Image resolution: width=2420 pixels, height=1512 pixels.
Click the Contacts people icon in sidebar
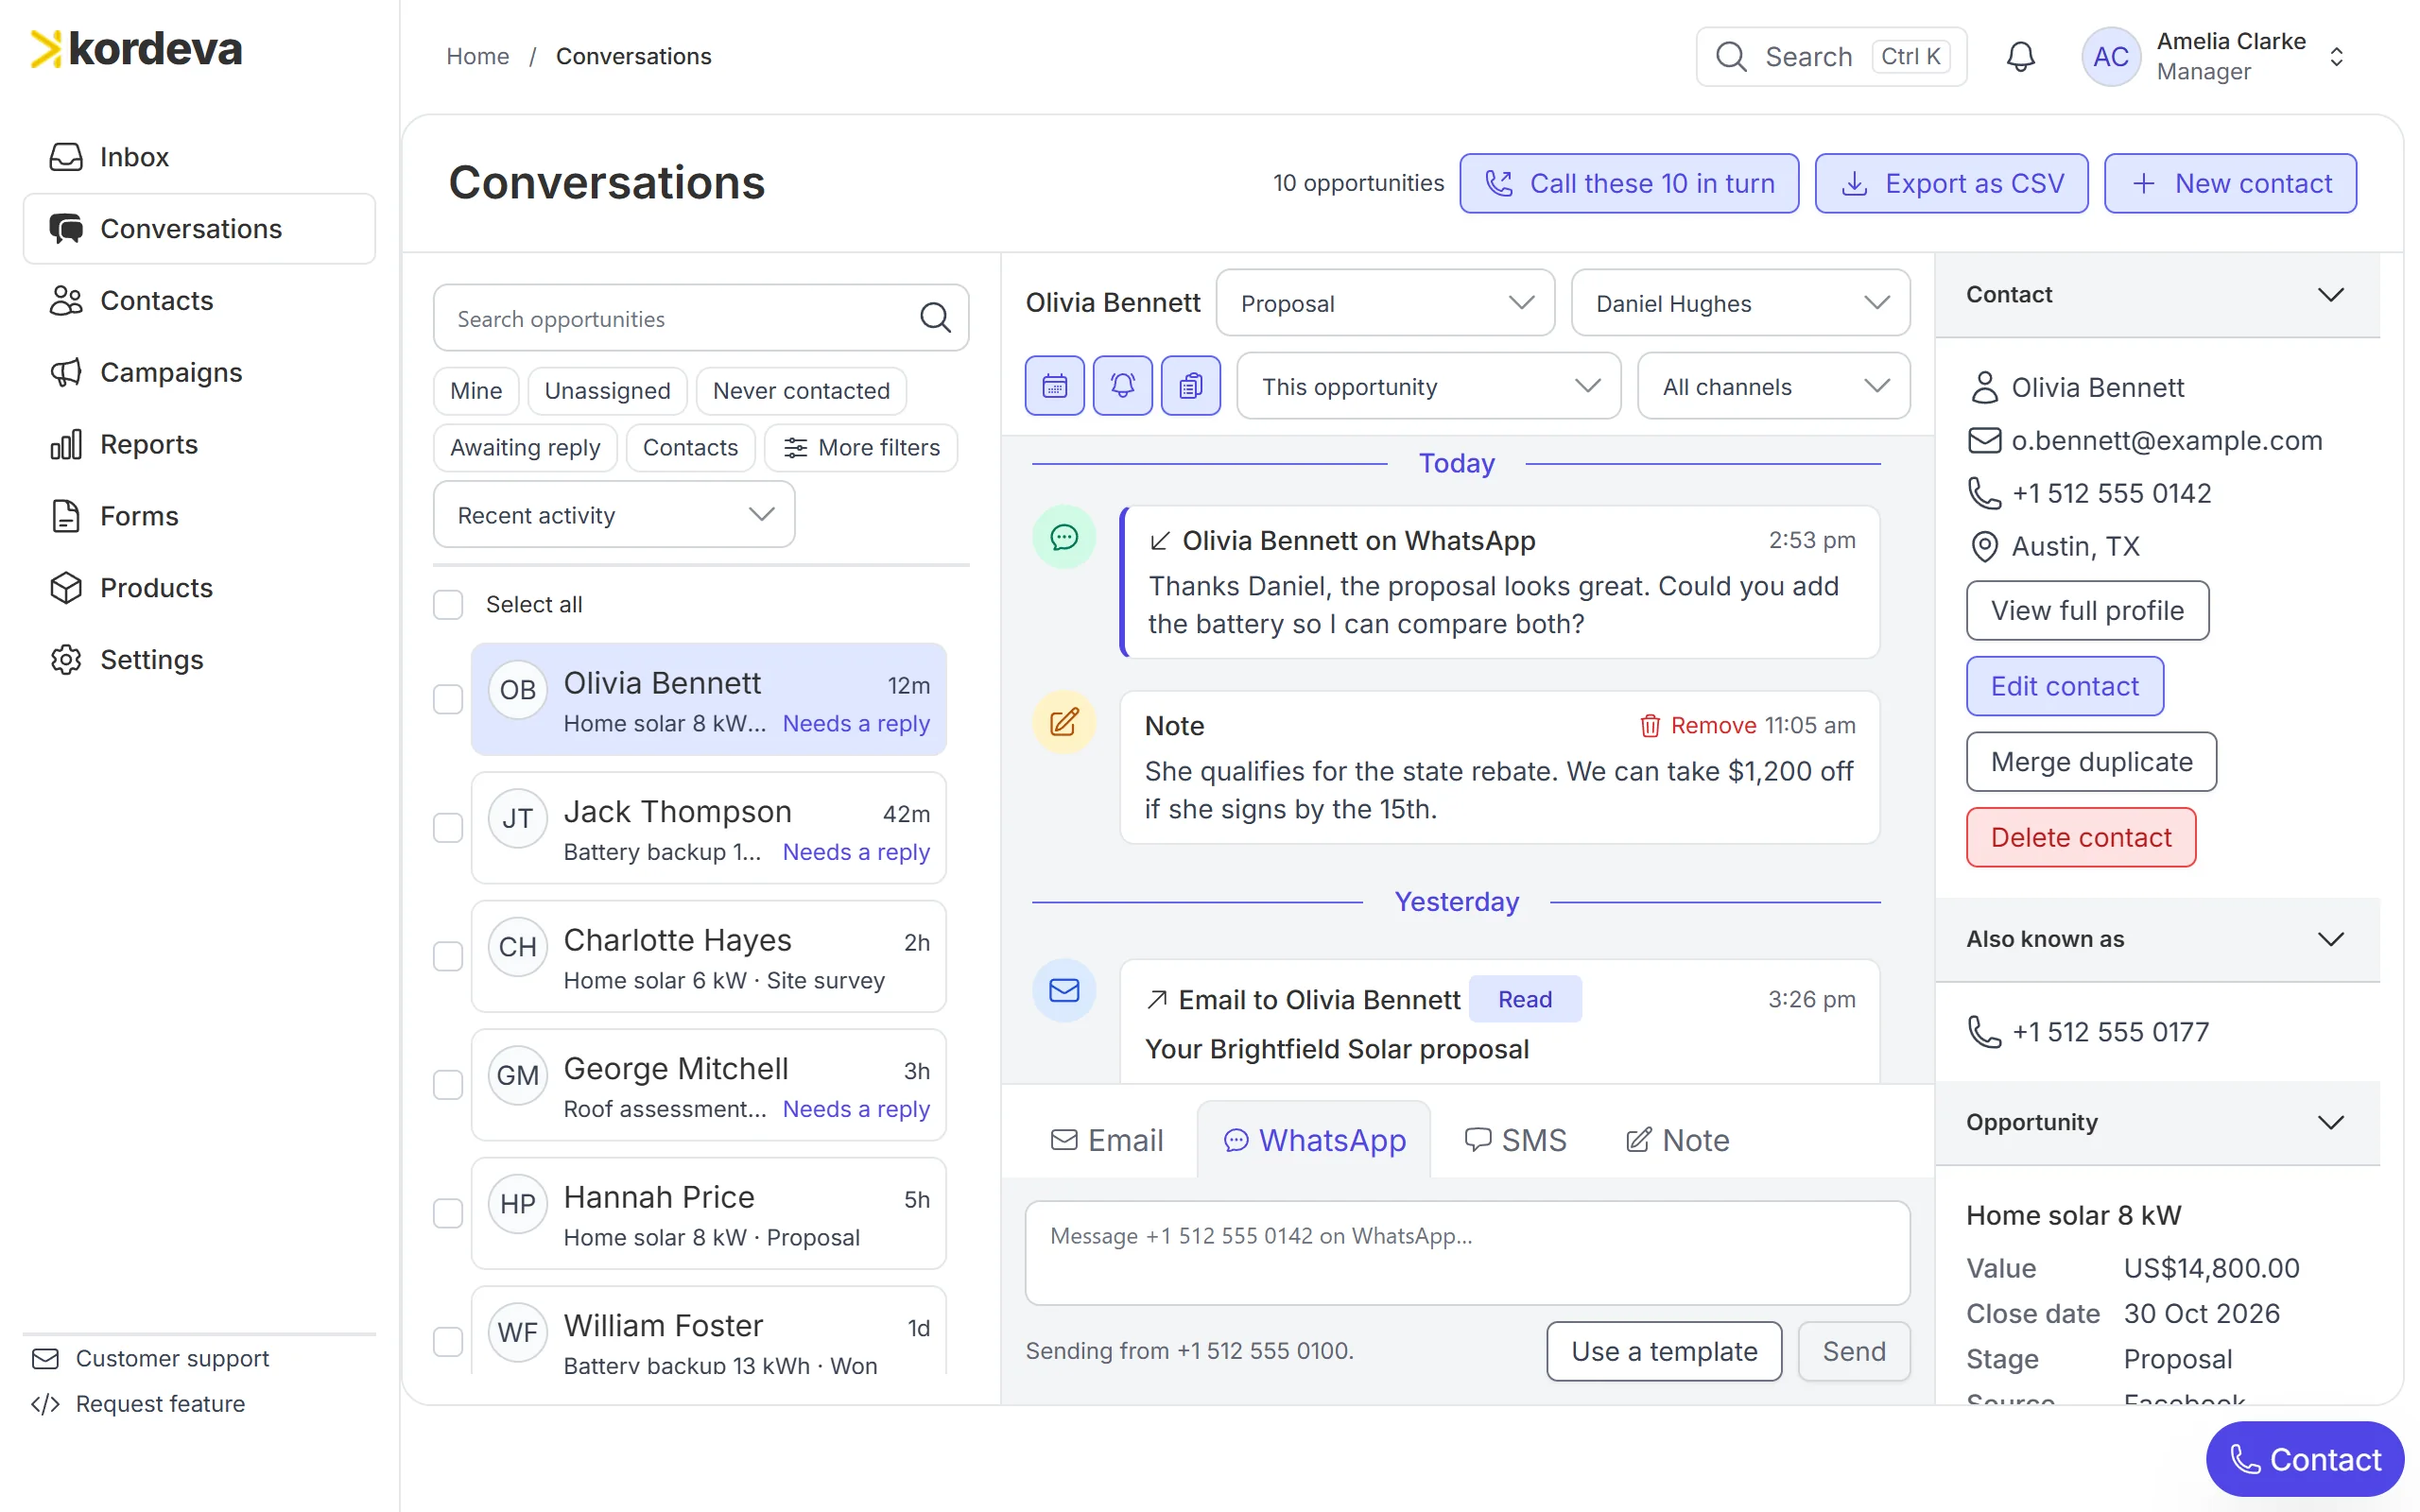point(66,301)
